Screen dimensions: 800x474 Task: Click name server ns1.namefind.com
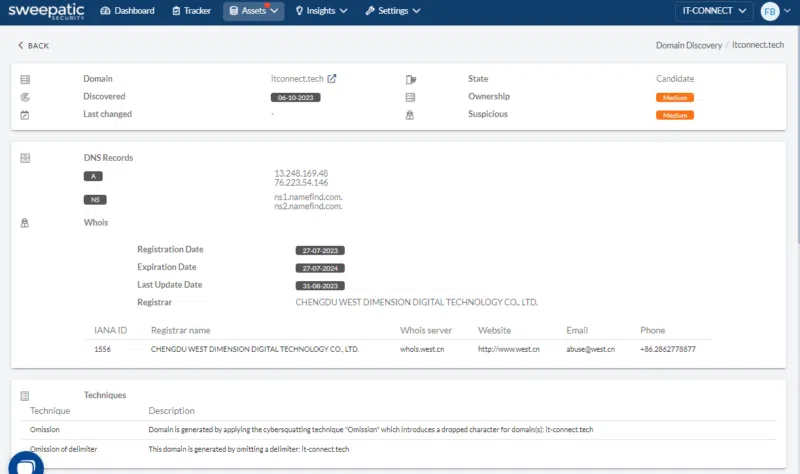[x=308, y=197]
